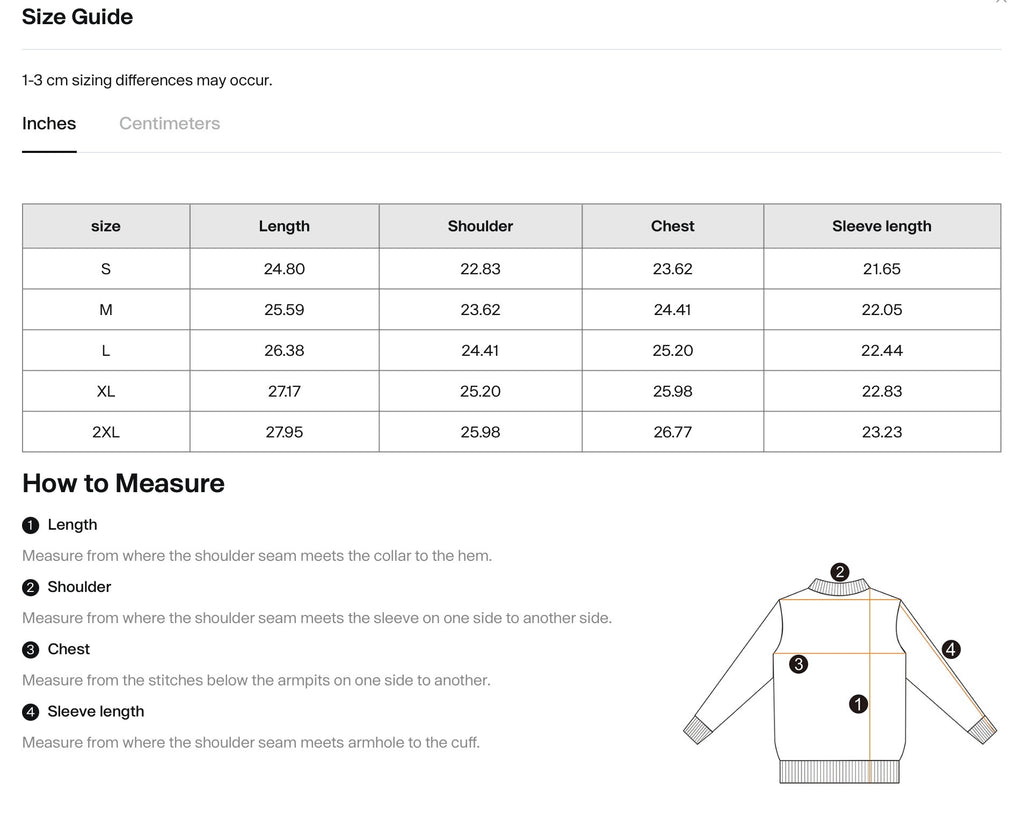The image size is (1024, 819).
Task: Click the numbered circle 4 beside Sleeve length
Action: click(x=30, y=711)
